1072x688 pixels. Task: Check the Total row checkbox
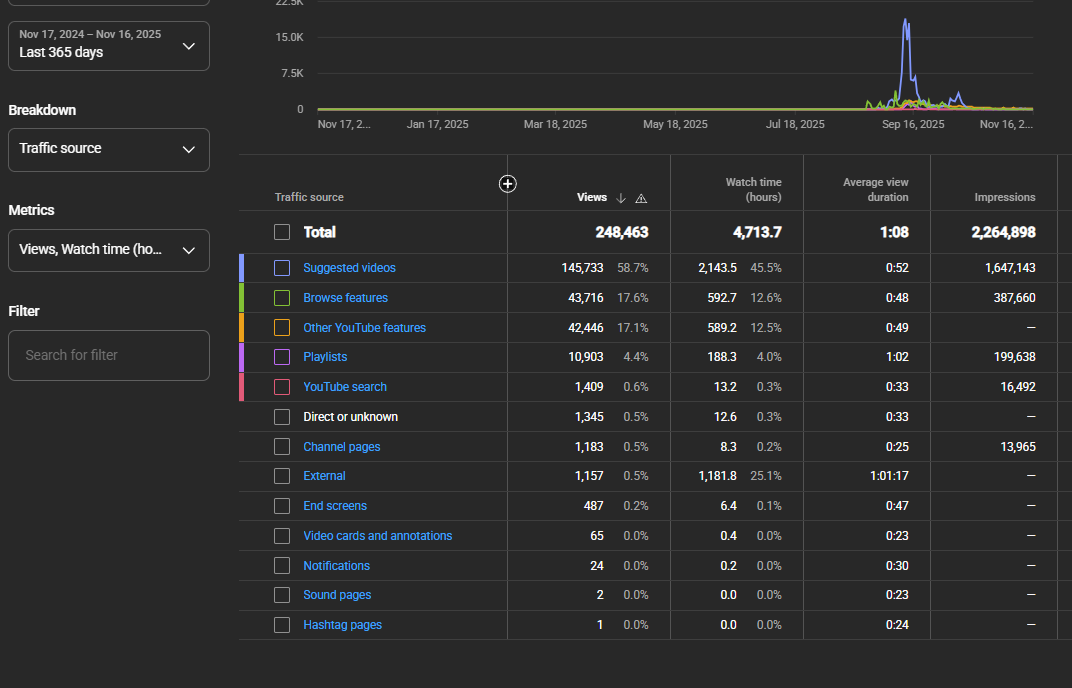coord(282,233)
